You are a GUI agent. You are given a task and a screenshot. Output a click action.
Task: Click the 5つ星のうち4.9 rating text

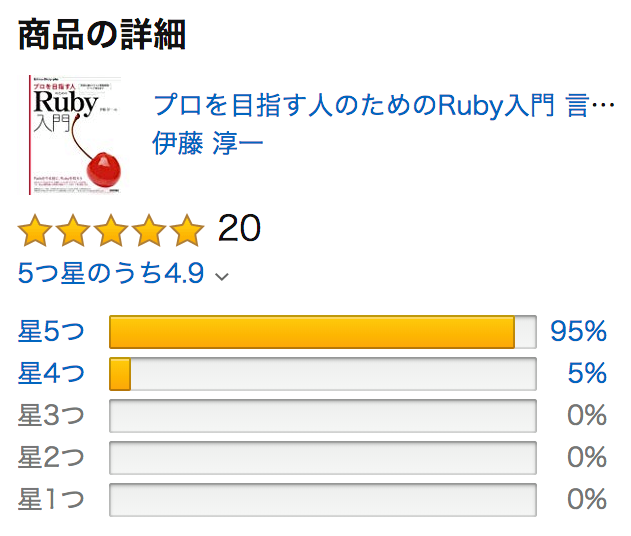click(111, 273)
